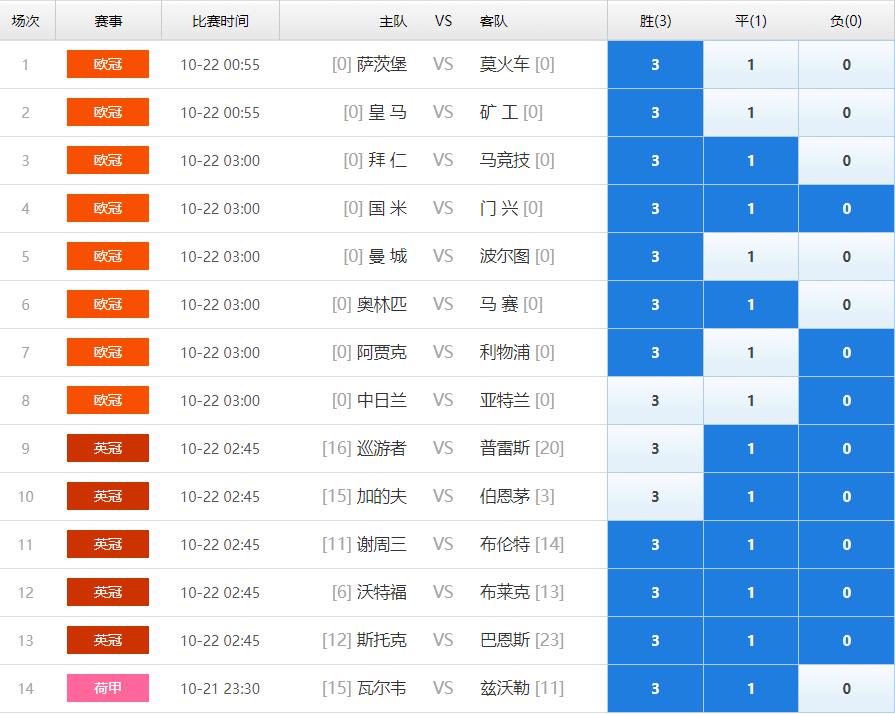Toggle win (3) for 萨茨堡 vs 莫火车

click(x=655, y=64)
